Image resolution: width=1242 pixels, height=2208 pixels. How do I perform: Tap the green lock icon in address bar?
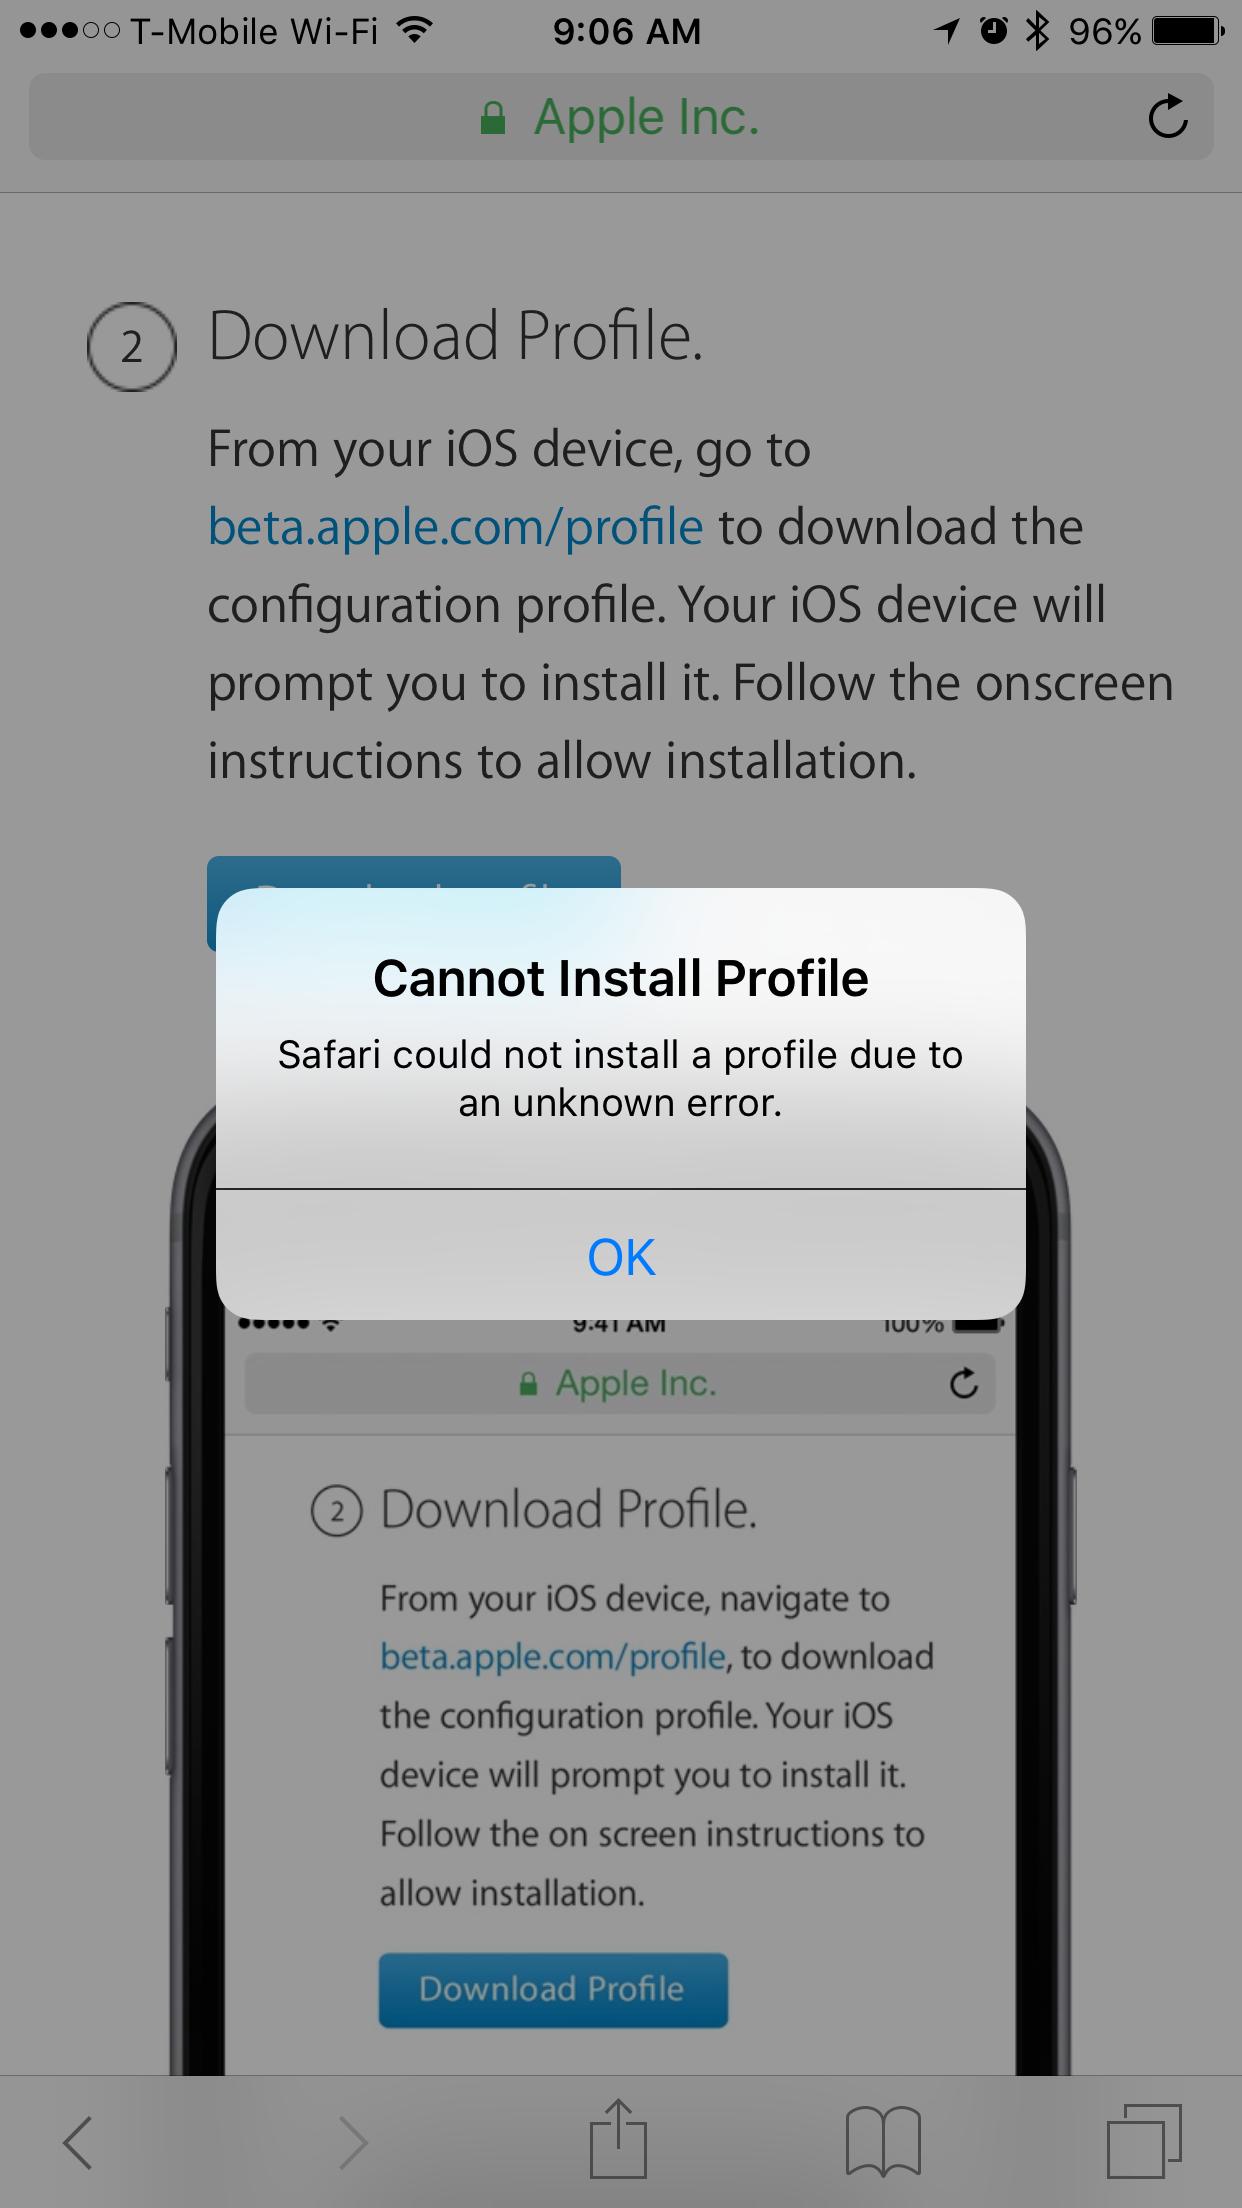(493, 118)
